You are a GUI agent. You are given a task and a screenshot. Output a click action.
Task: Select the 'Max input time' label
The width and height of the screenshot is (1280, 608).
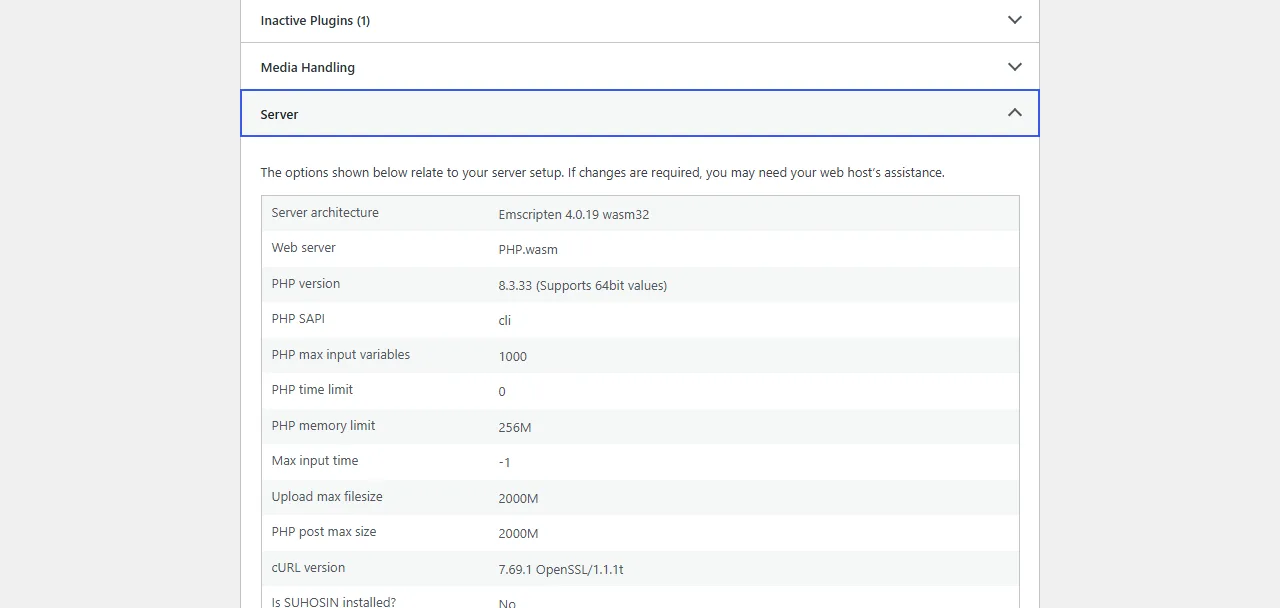(x=314, y=461)
